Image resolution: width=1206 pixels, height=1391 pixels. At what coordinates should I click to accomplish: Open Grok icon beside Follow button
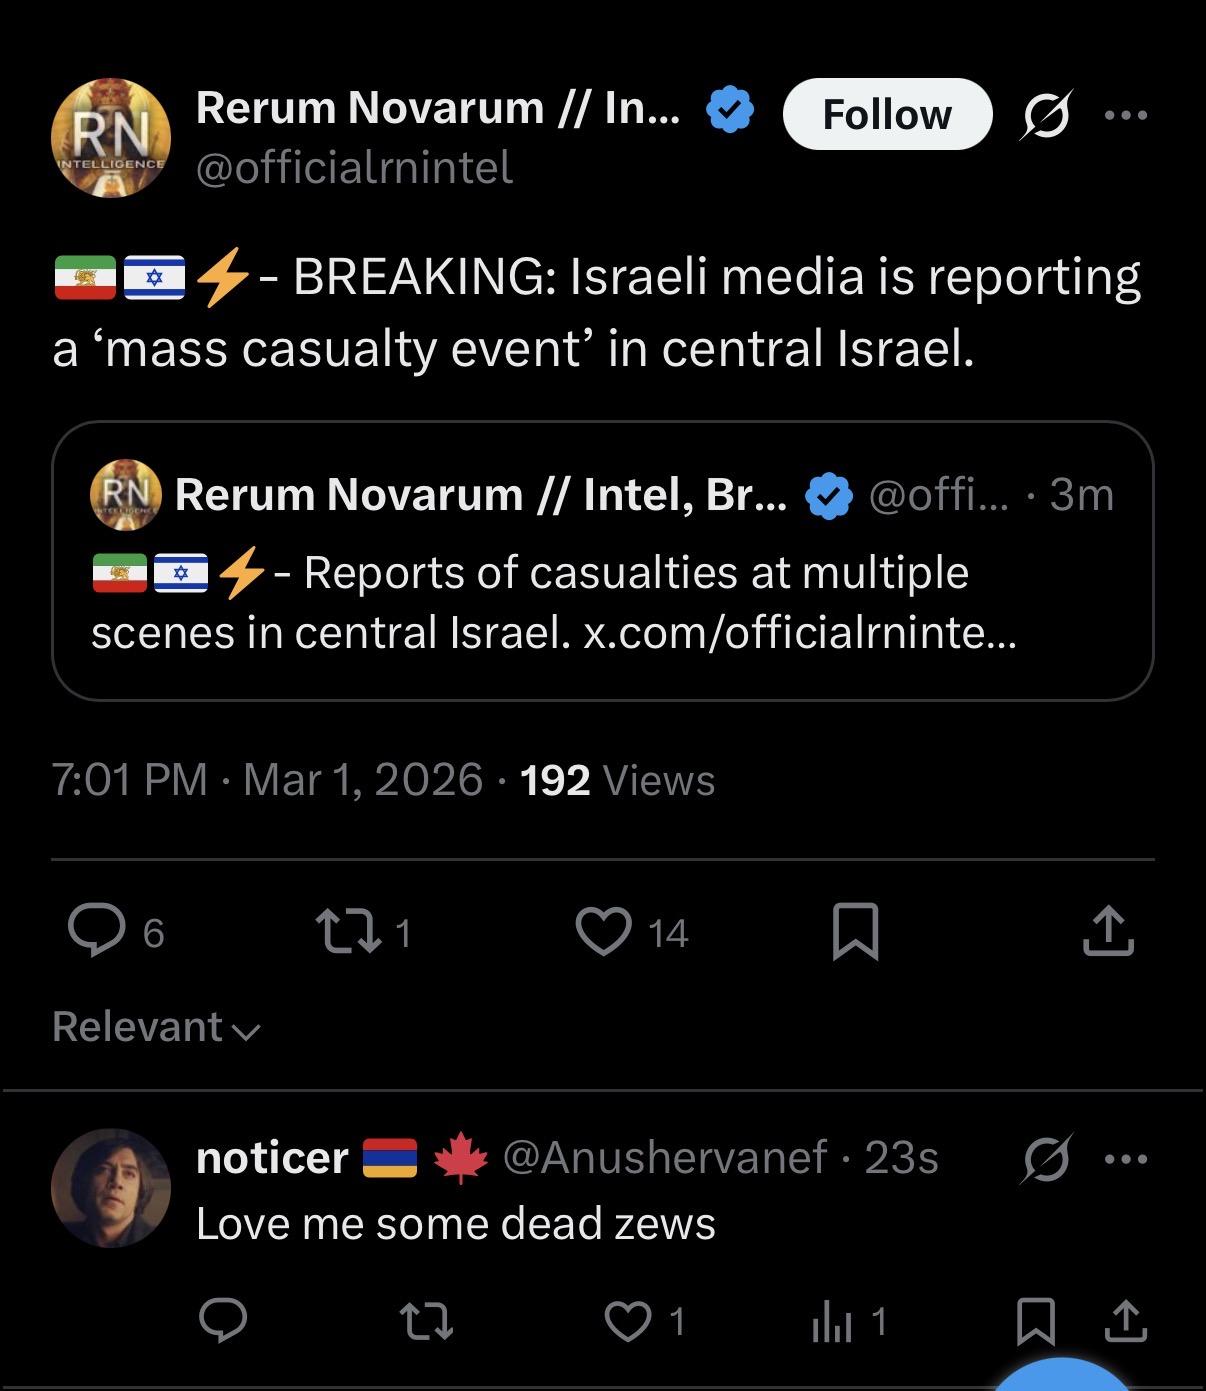tap(1046, 115)
